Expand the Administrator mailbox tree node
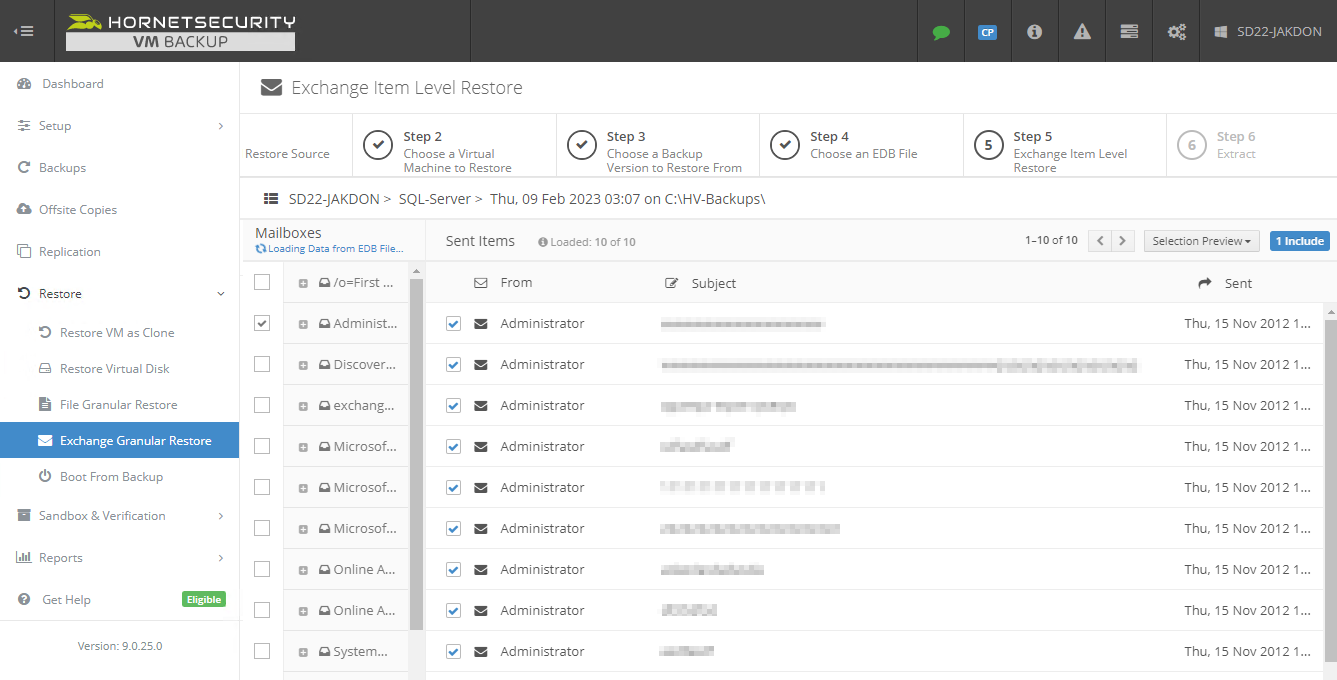 click(303, 324)
